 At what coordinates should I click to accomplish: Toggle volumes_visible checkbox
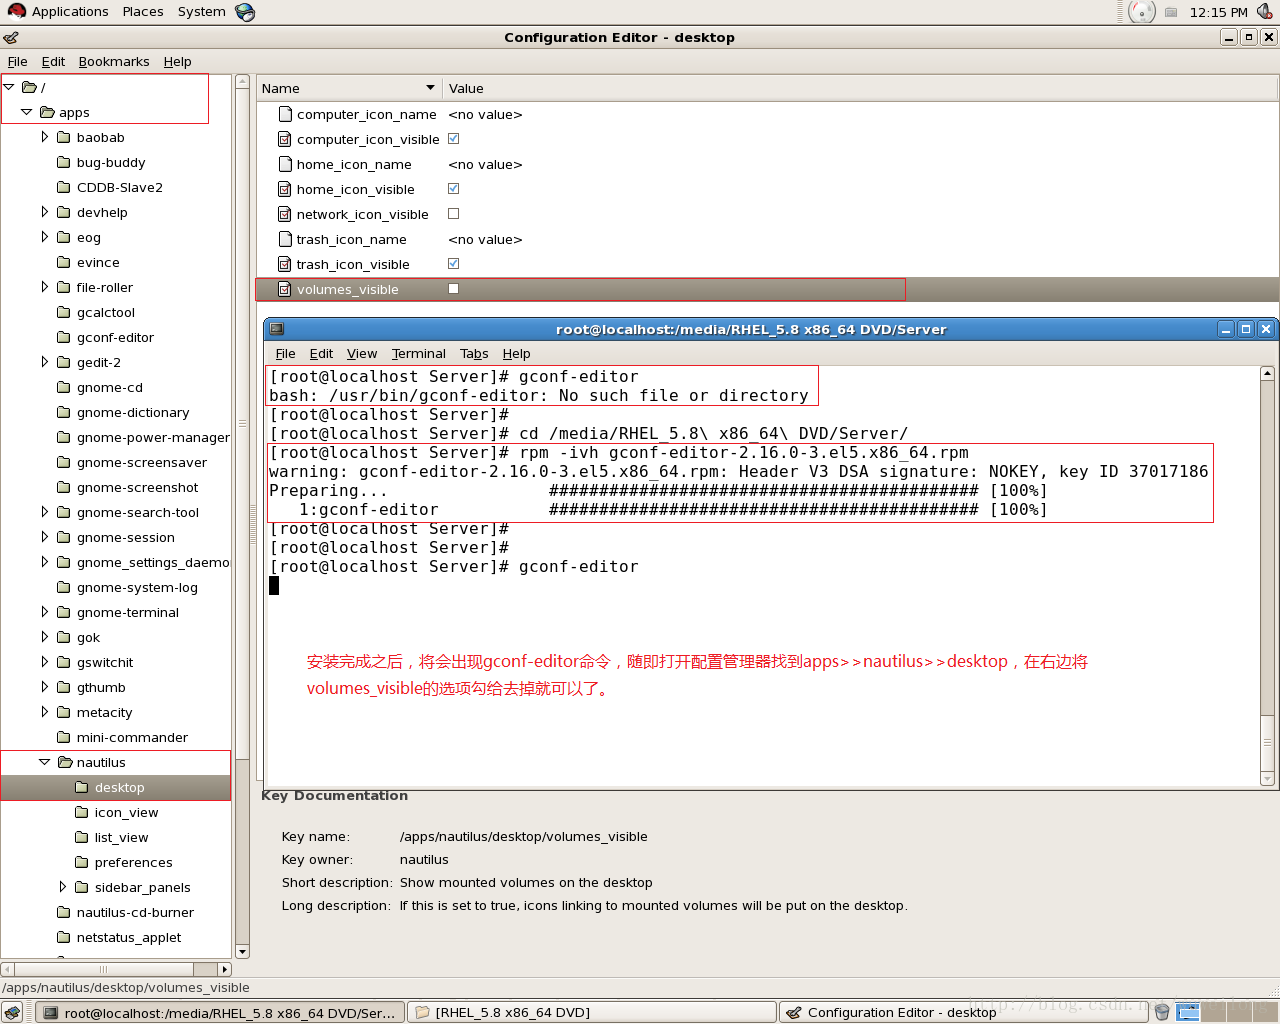(453, 289)
